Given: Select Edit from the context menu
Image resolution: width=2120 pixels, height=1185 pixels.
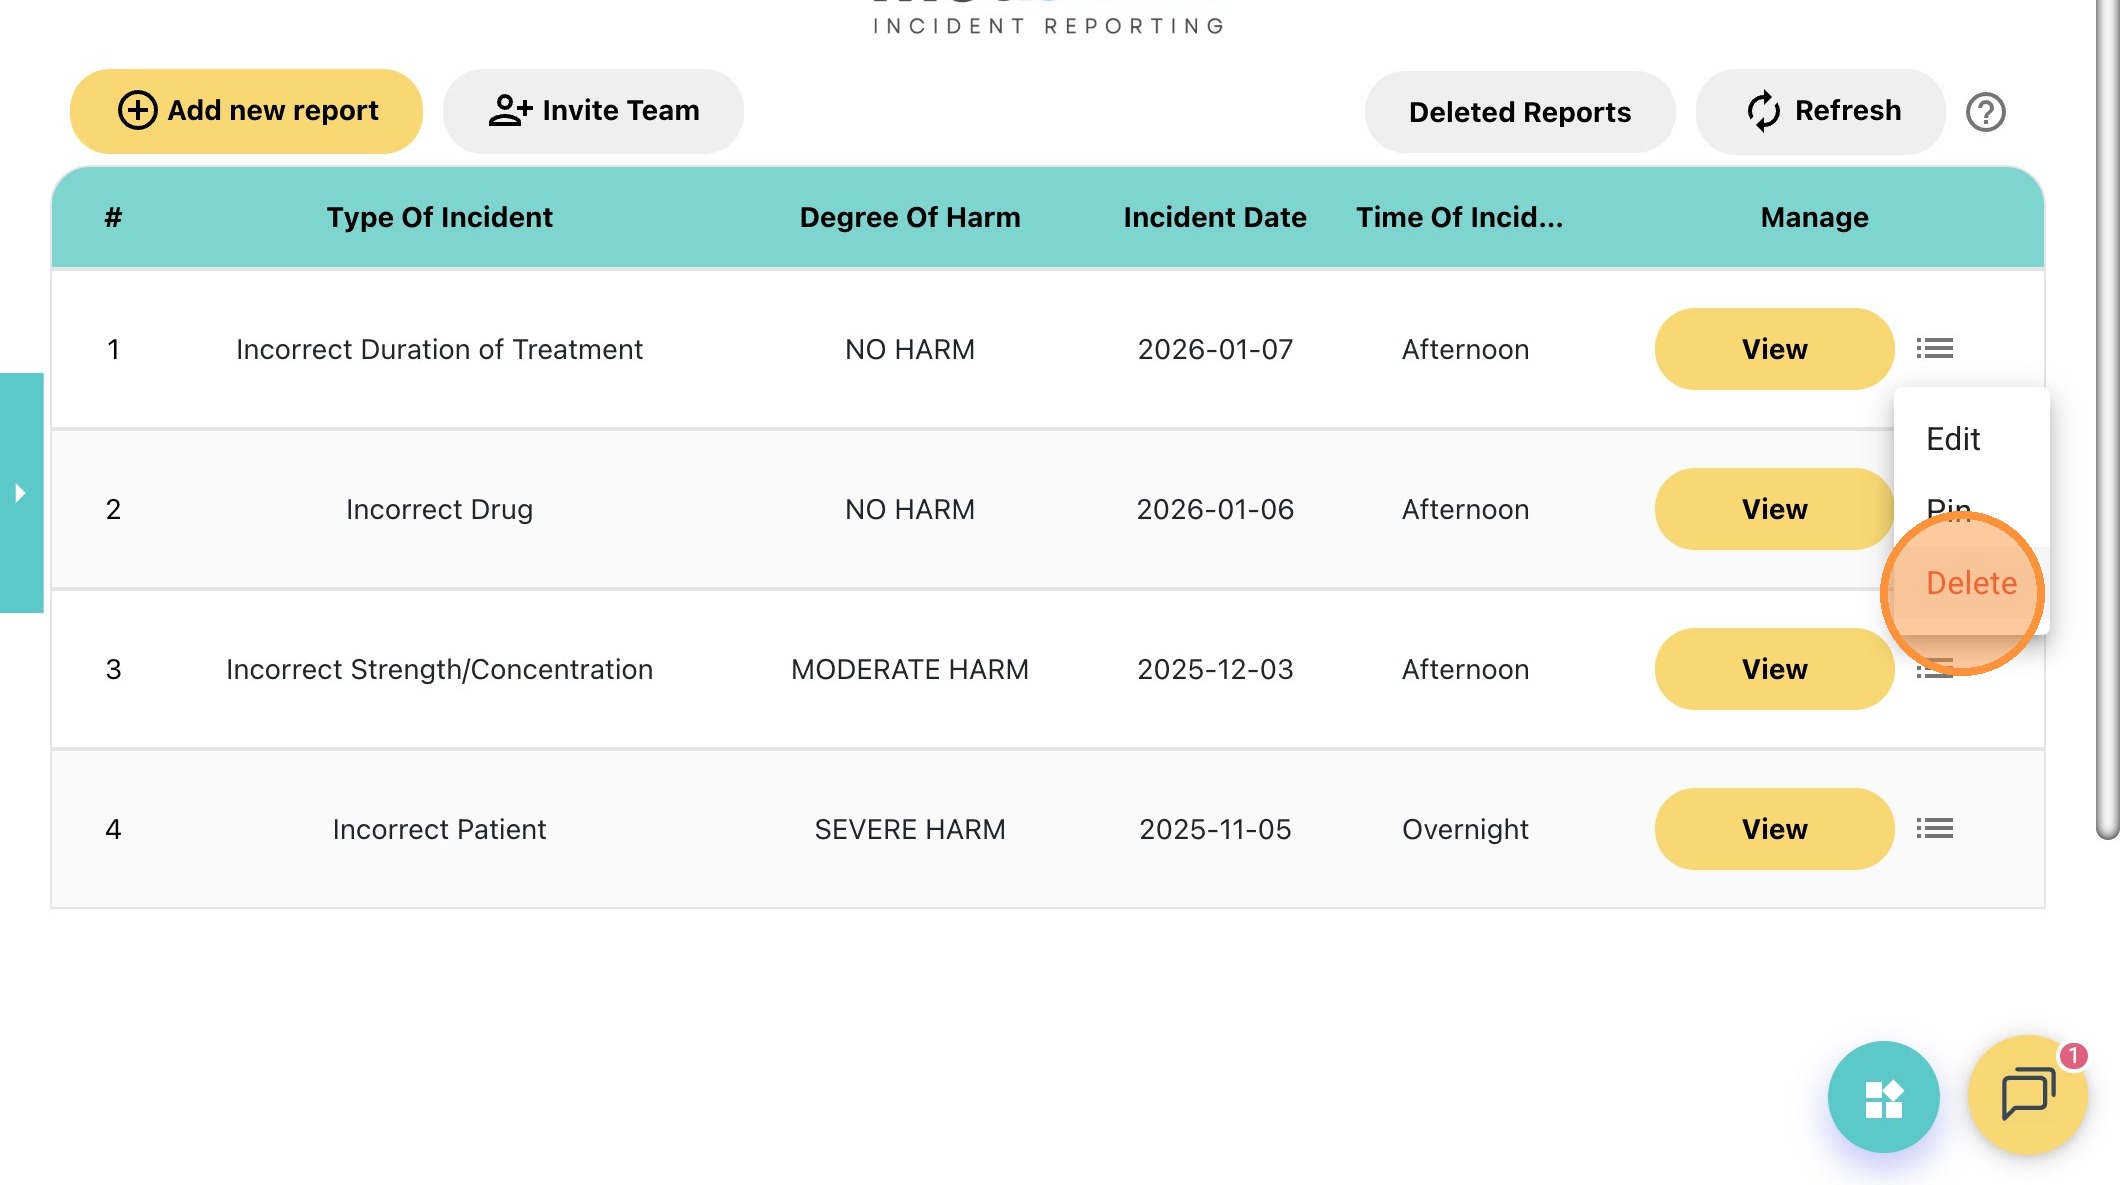Looking at the screenshot, I should point(1952,439).
